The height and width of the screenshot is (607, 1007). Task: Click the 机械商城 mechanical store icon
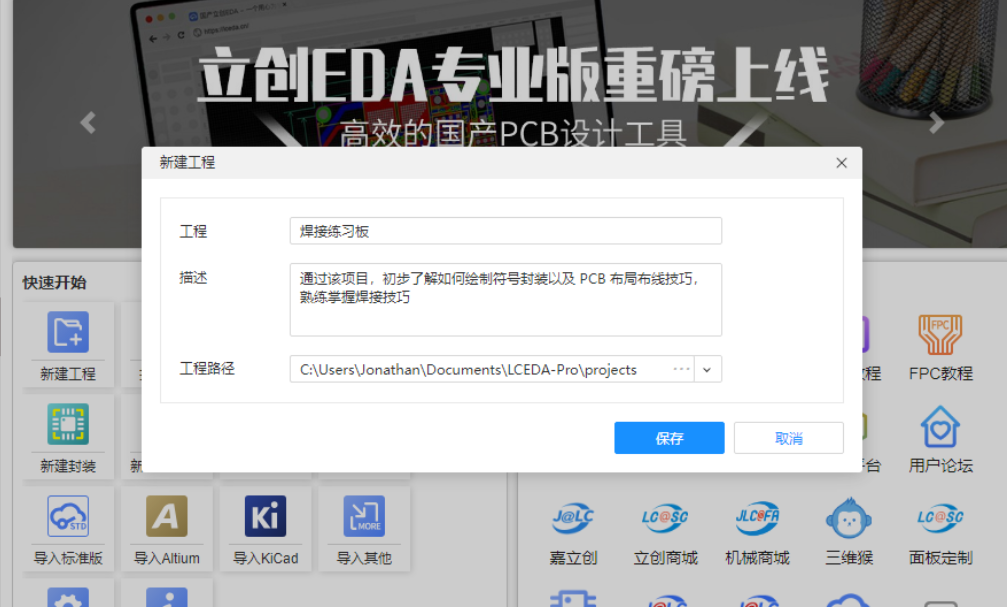pyautogui.click(x=757, y=518)
